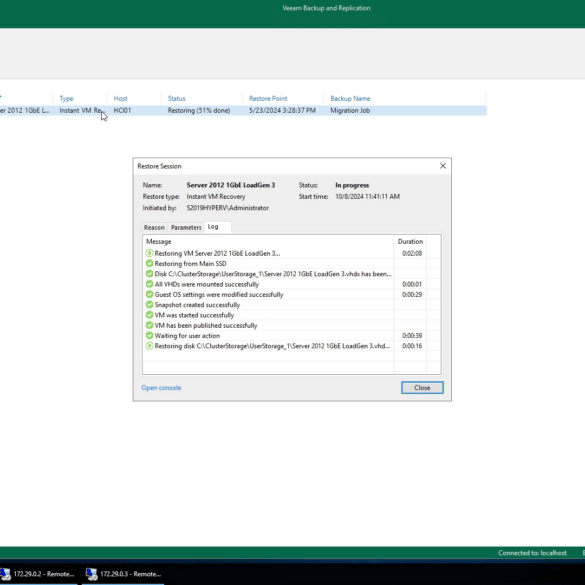The height and width of the screenshot is (585, 585).
Task: Click duration value '0:00:16'
Action: pos(412,346)
